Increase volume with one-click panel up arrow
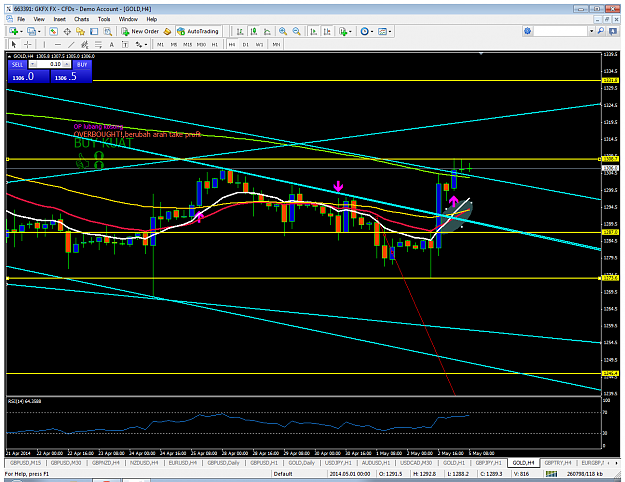Image resolution: width=625 pixels, height=482 pixels. pyautogui.click(x=67, y=64)
